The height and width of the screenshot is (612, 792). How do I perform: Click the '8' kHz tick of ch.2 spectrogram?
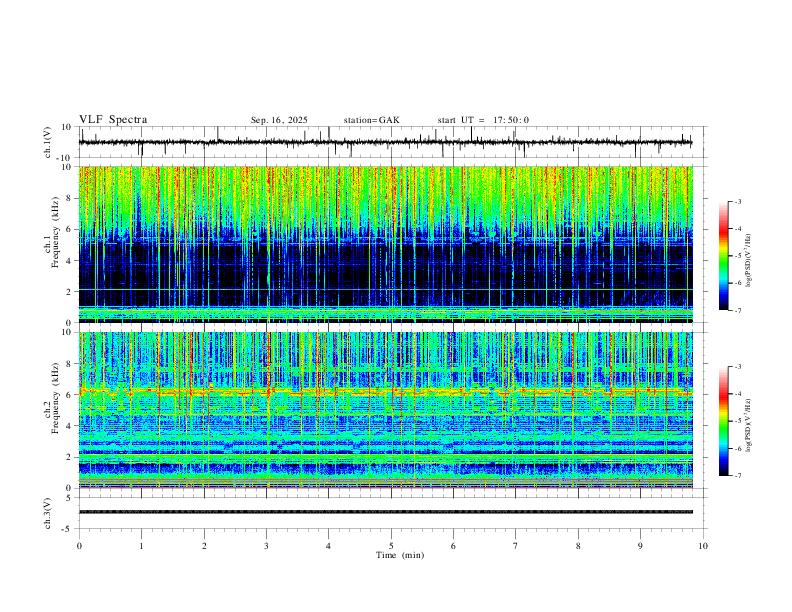(69, 364)
